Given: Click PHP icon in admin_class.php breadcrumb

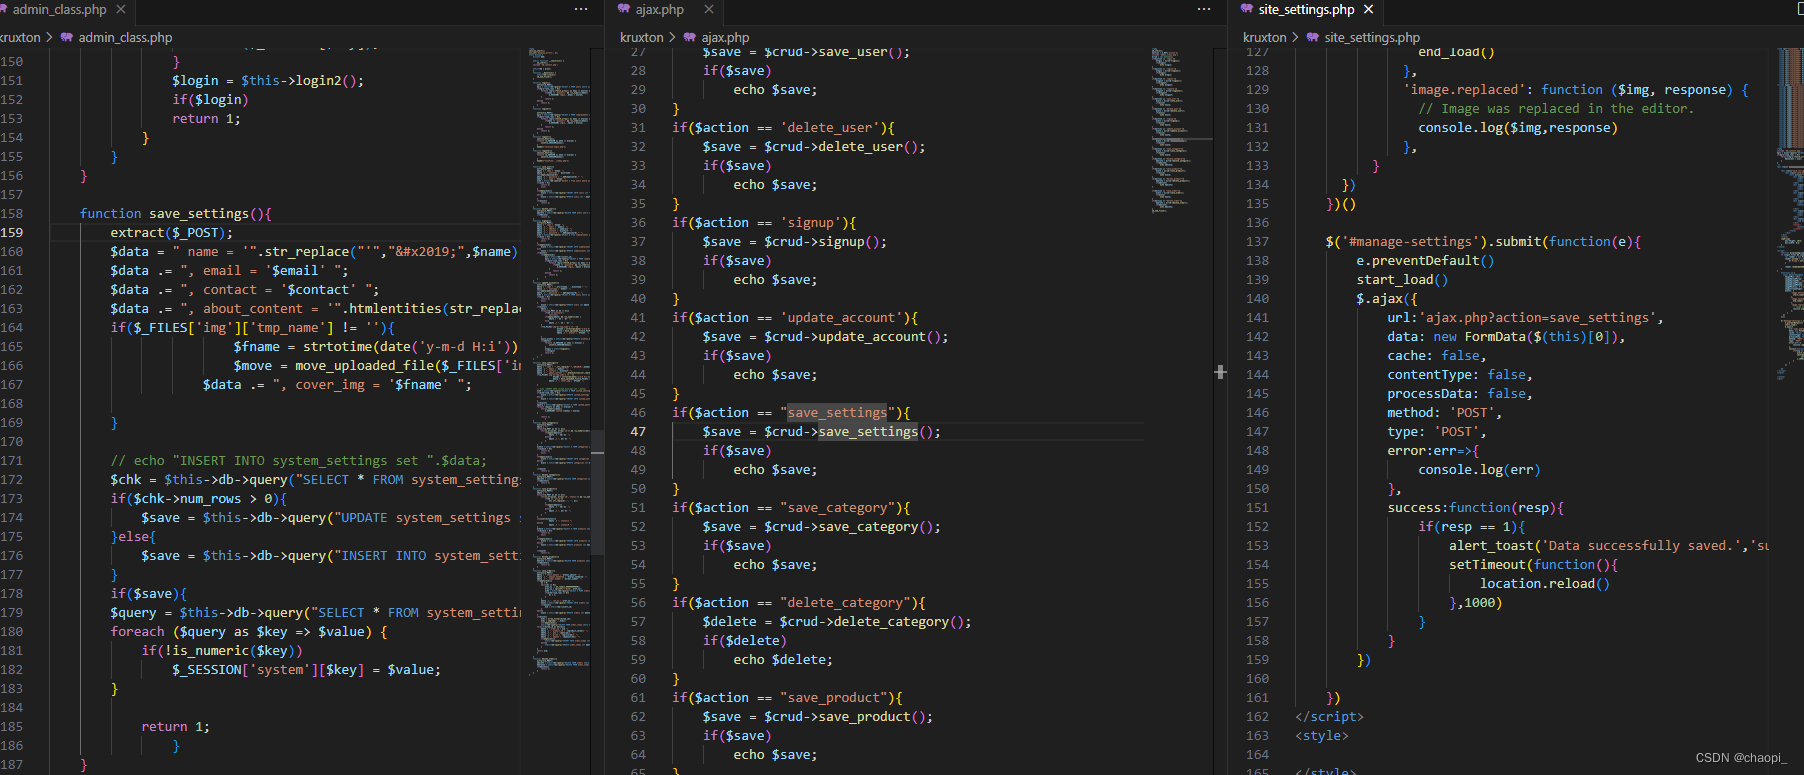Looking at the screenshot, I should pos(67,38).
